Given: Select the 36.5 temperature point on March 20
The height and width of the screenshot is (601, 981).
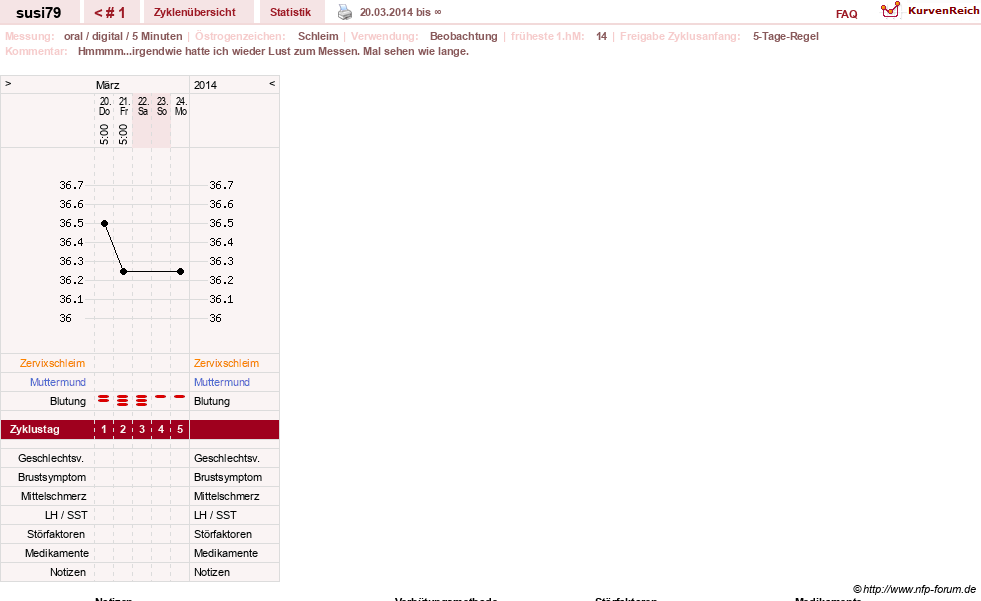Looking at the screenshot, I should (x=104, y=223).
